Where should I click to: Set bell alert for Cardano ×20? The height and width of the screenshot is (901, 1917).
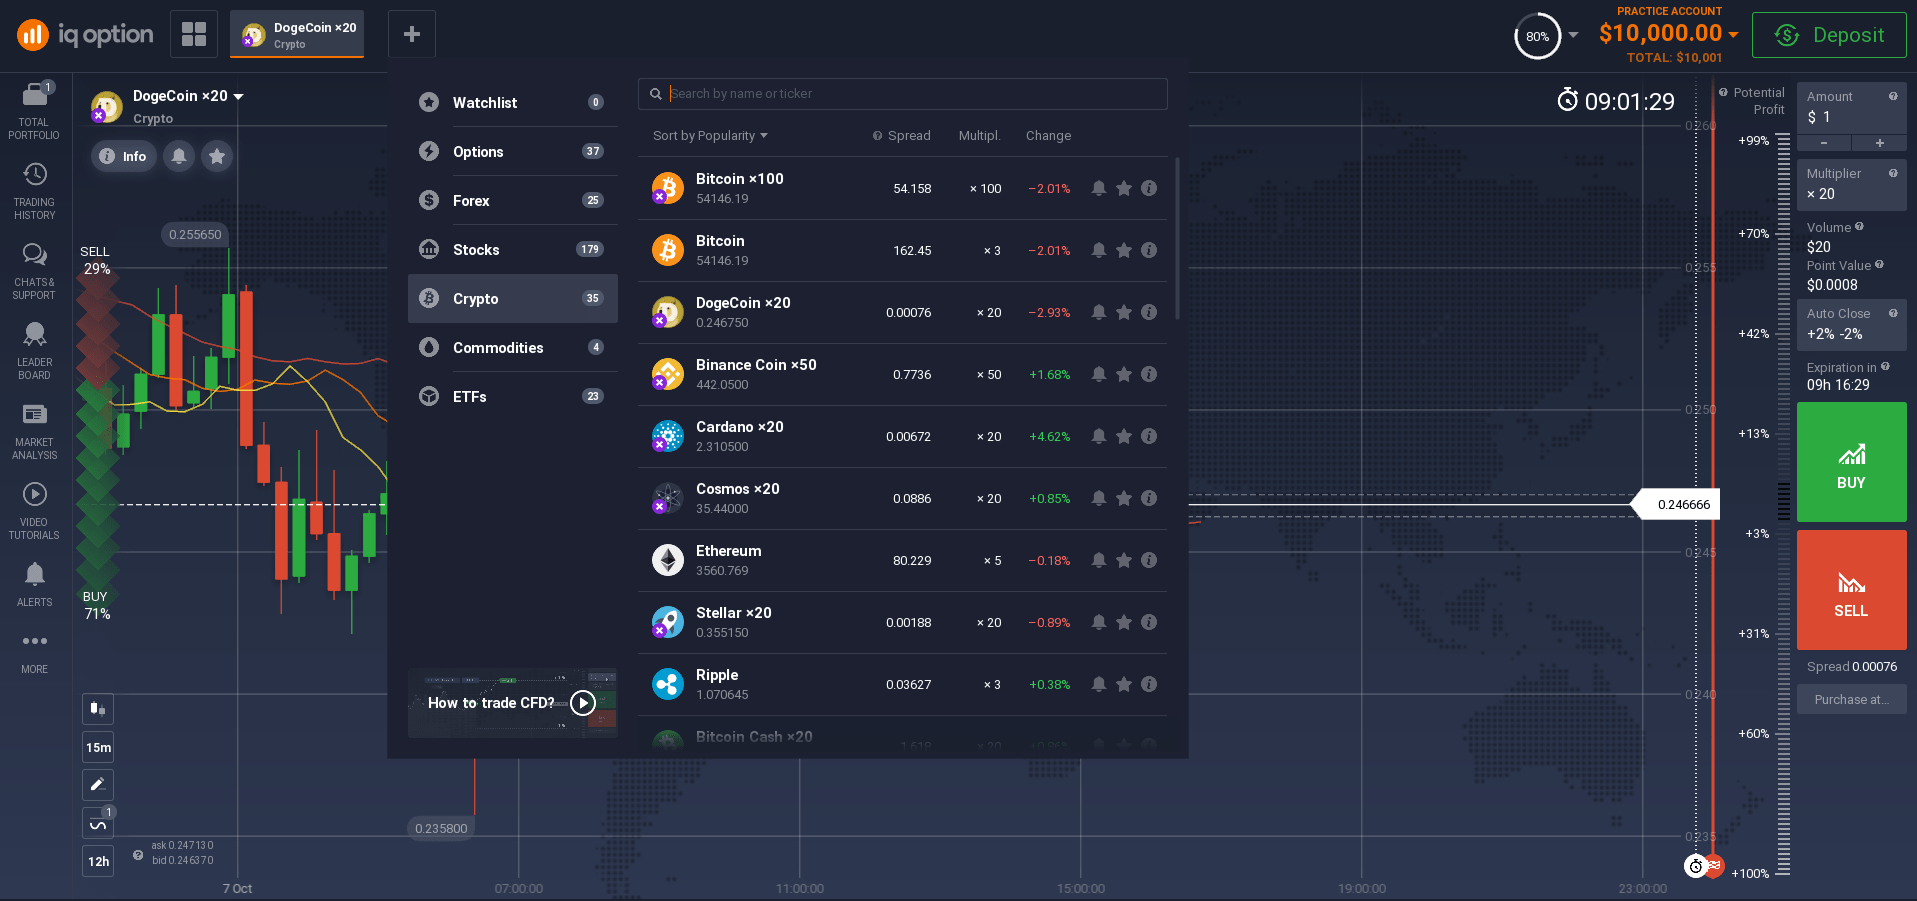tap(1099, 436)
